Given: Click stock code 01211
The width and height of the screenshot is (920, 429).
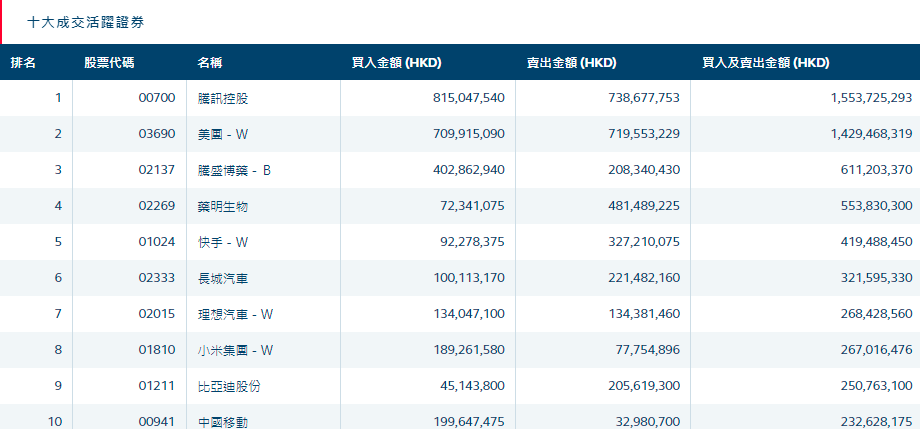Looking at the screenshot, I should click(157, 386).
